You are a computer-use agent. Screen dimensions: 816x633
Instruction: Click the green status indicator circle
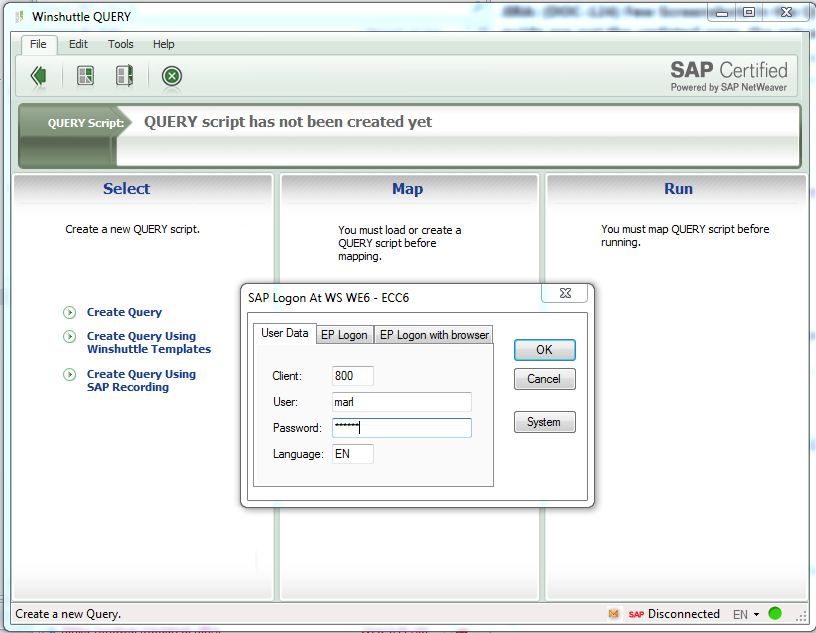tap(775, 614)
